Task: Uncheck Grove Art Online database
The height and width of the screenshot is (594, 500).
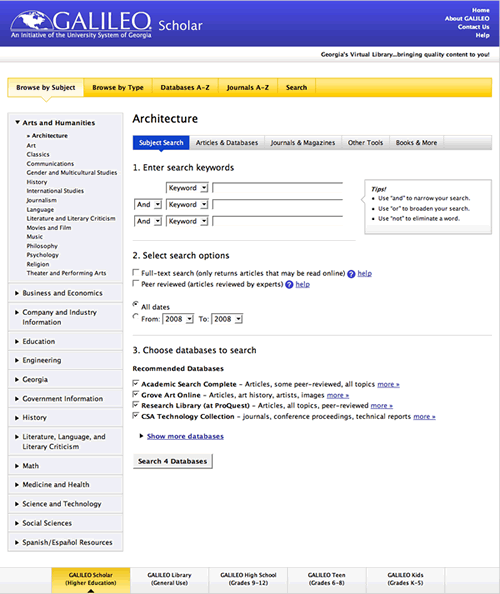Action: click(x=136, y=394)
